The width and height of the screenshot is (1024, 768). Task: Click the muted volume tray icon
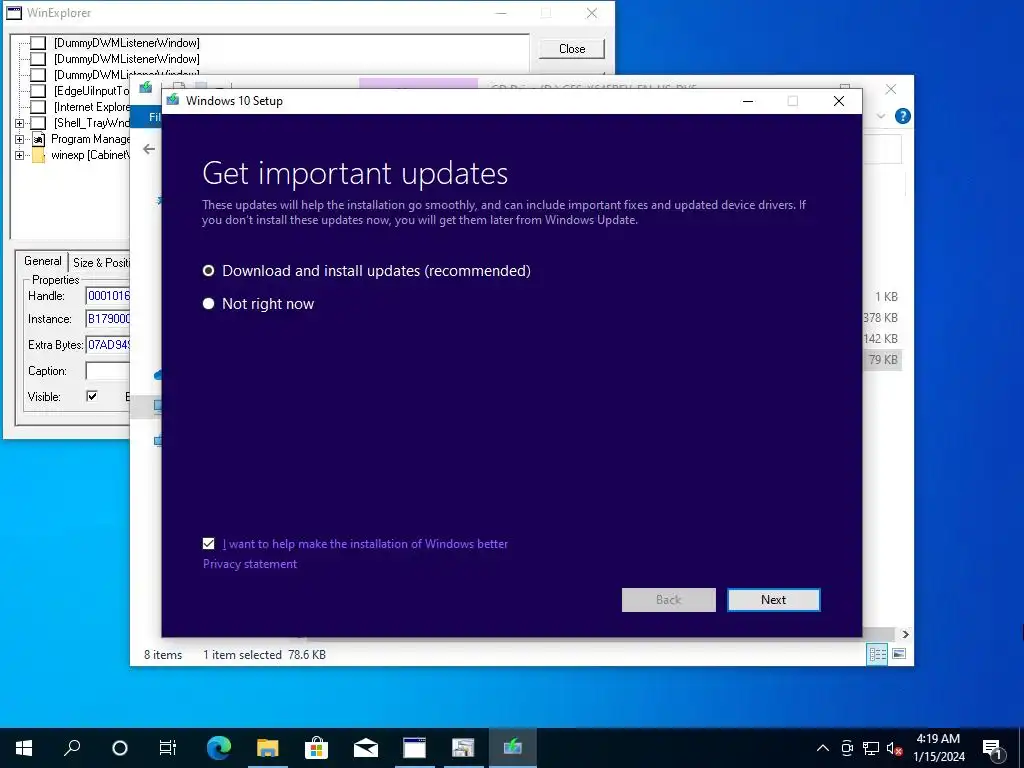tap(894, 748)
